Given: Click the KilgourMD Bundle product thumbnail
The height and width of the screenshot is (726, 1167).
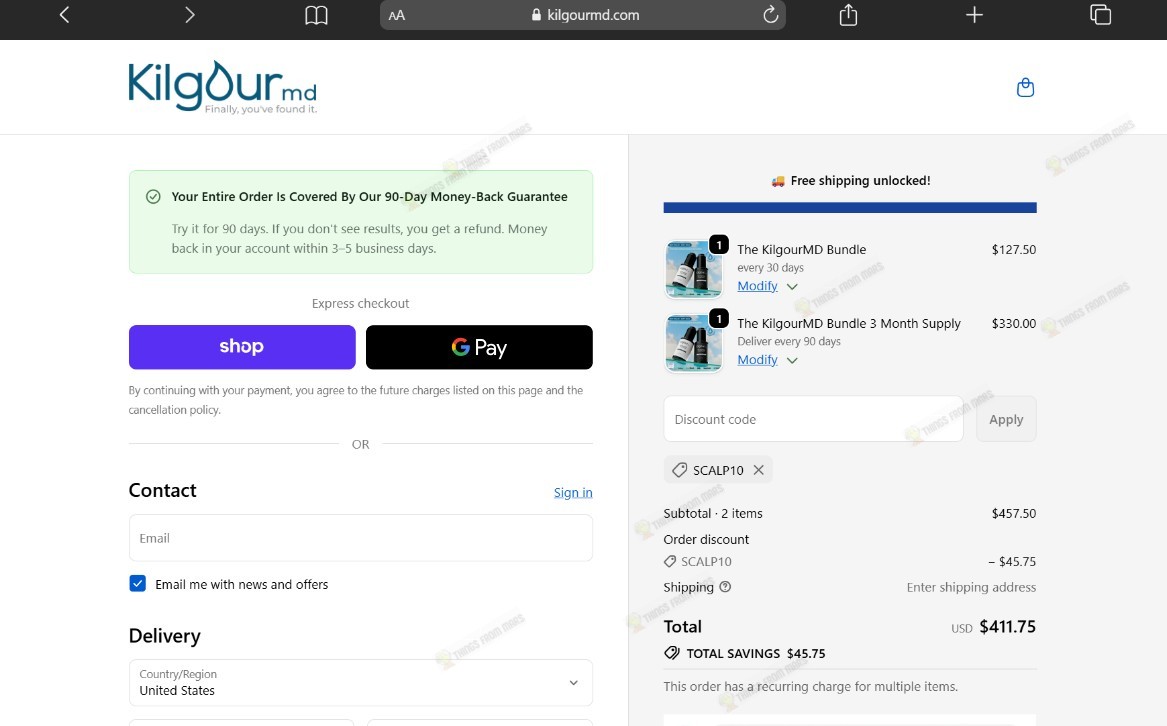Looking at the screenshot, I should (693, 269).
